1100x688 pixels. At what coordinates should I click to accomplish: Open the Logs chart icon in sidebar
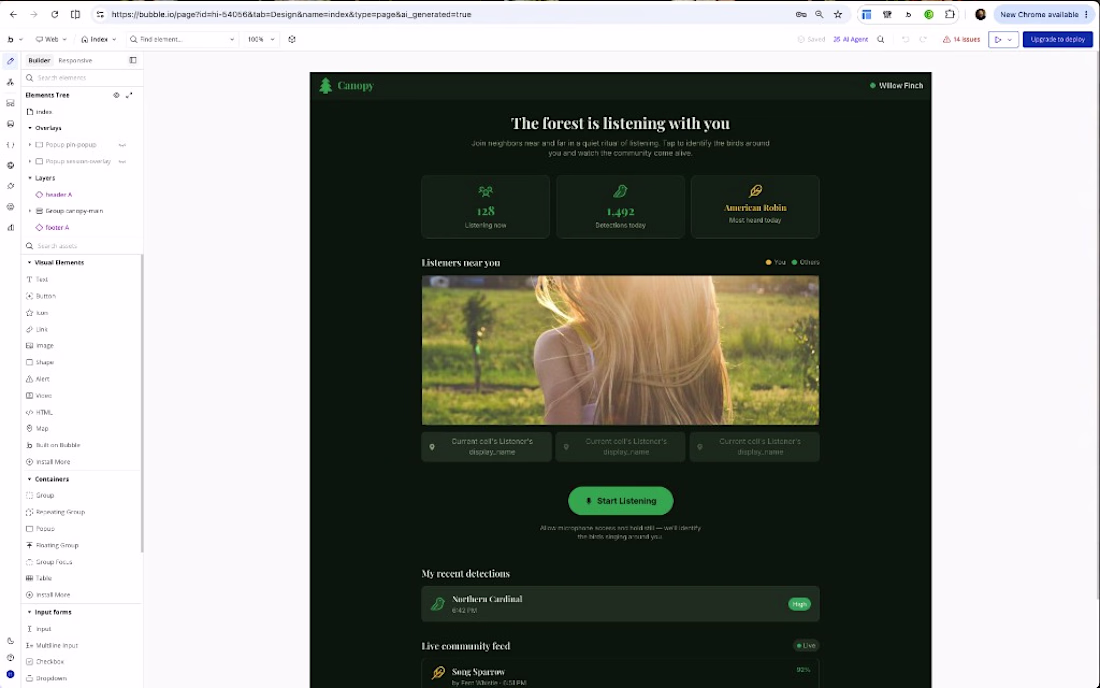click(10, 227)
